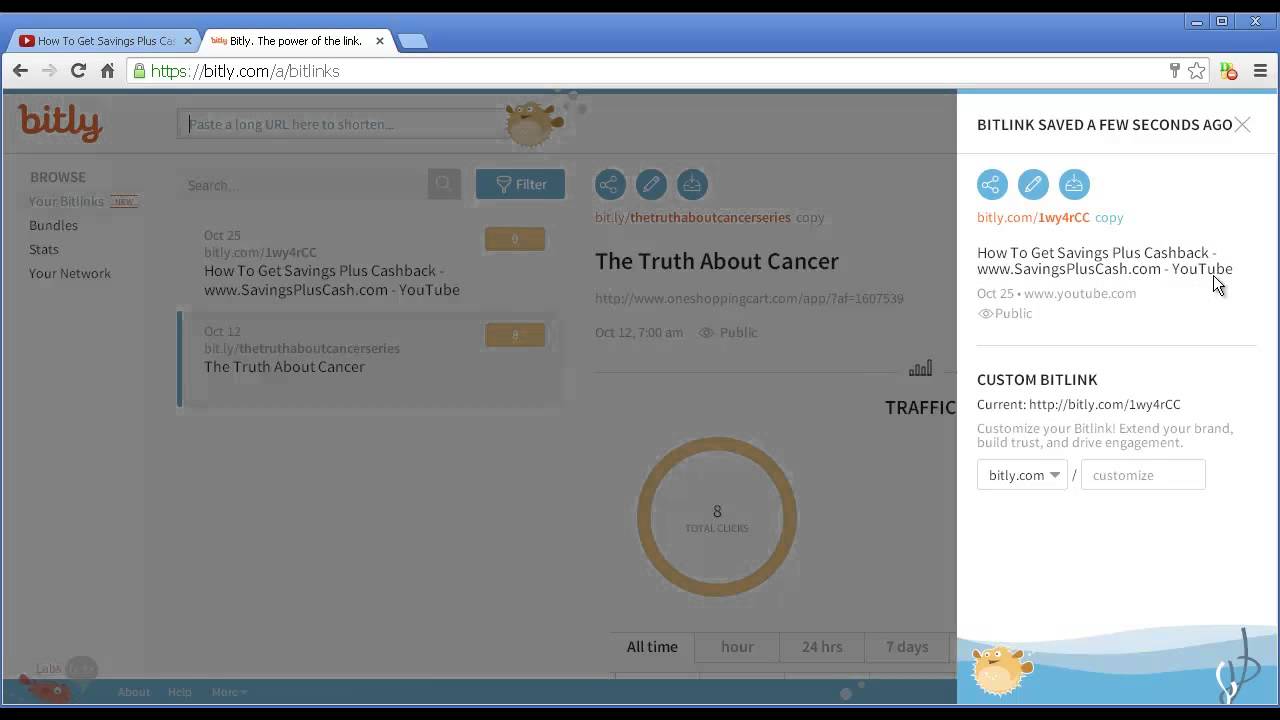Click the edit pencil icon above The Truth About Cancer
This screenshot has height=720, width=1280.
pyautogui.click(x=651, y=184)
